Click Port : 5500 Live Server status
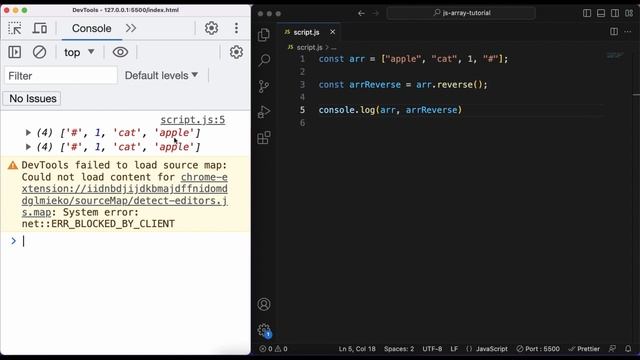 538,349
